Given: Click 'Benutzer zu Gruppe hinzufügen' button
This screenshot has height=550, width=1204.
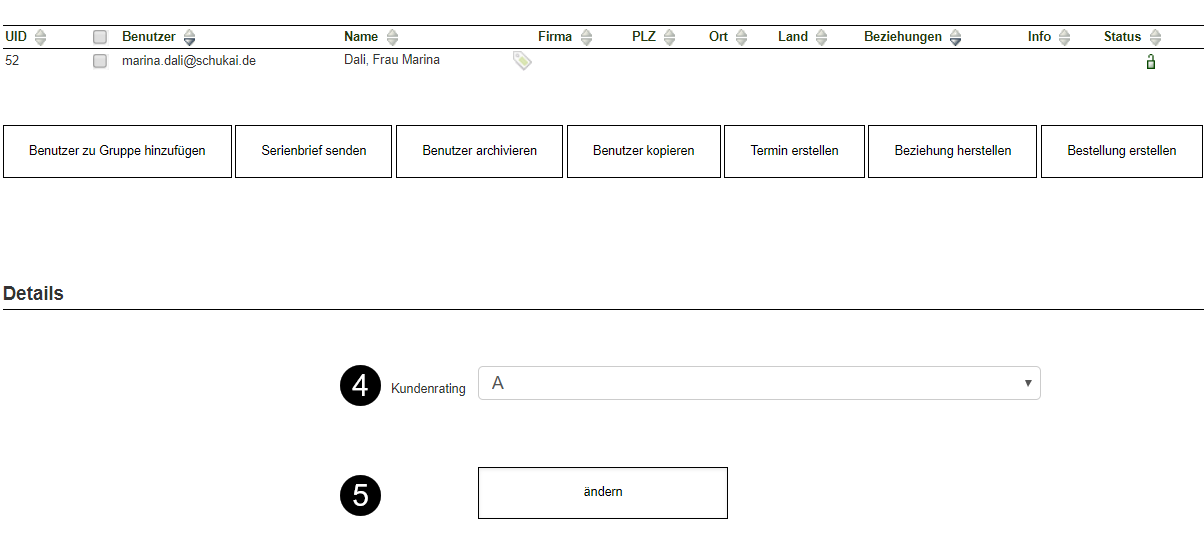Looking at the screenshot, I should 117,151.
